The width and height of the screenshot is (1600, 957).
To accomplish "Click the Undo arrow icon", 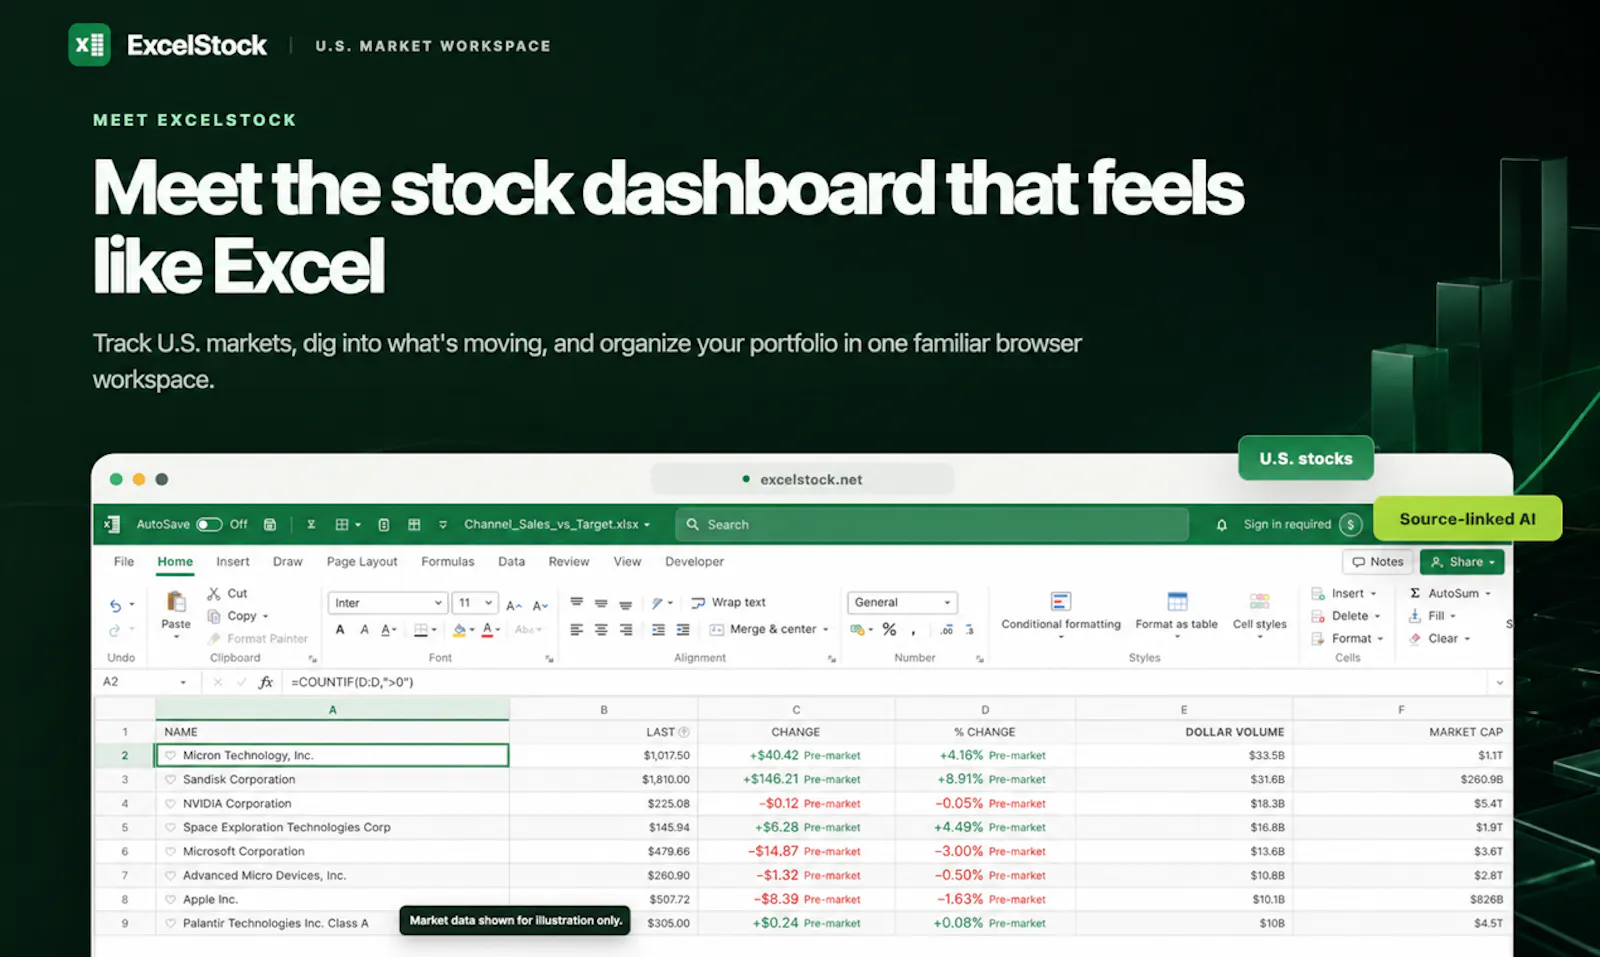I will pyautogui.click(x=116, y=605).
